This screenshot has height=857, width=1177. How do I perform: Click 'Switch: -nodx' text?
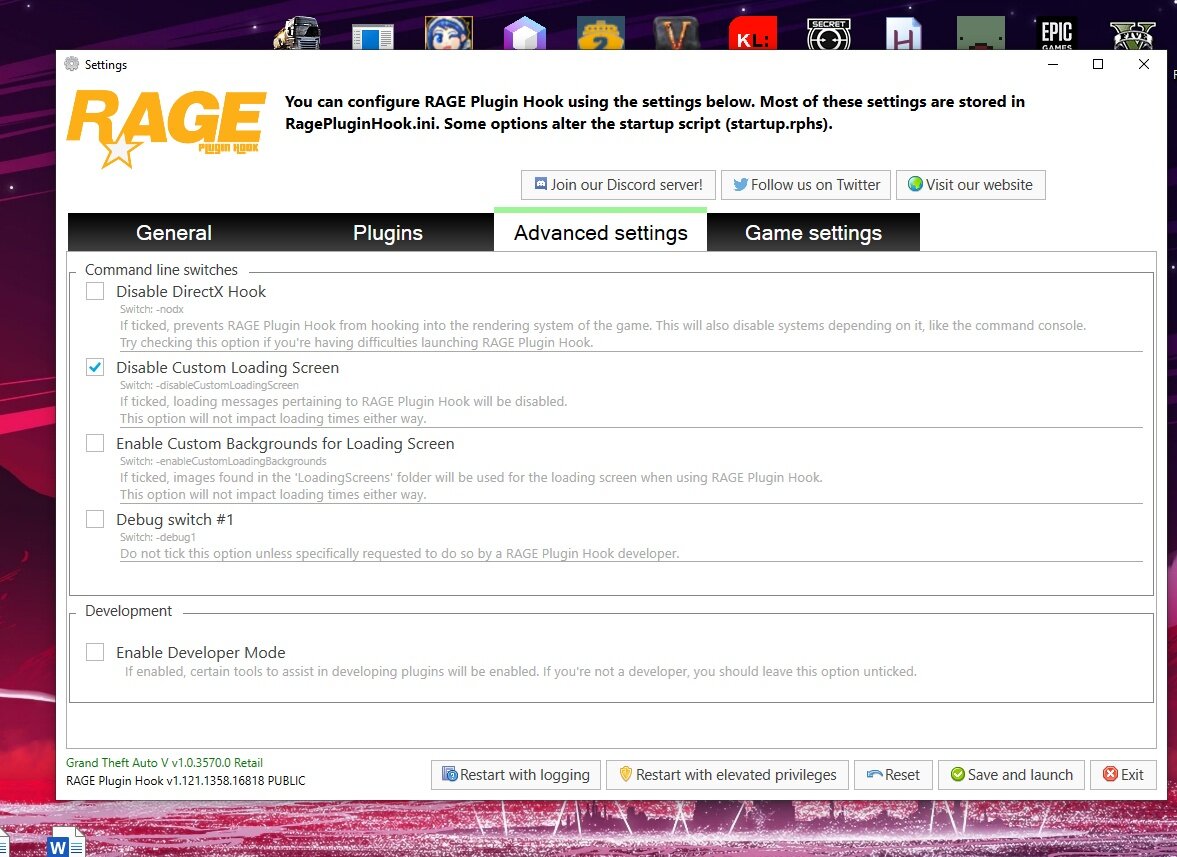tap(152, 309)
